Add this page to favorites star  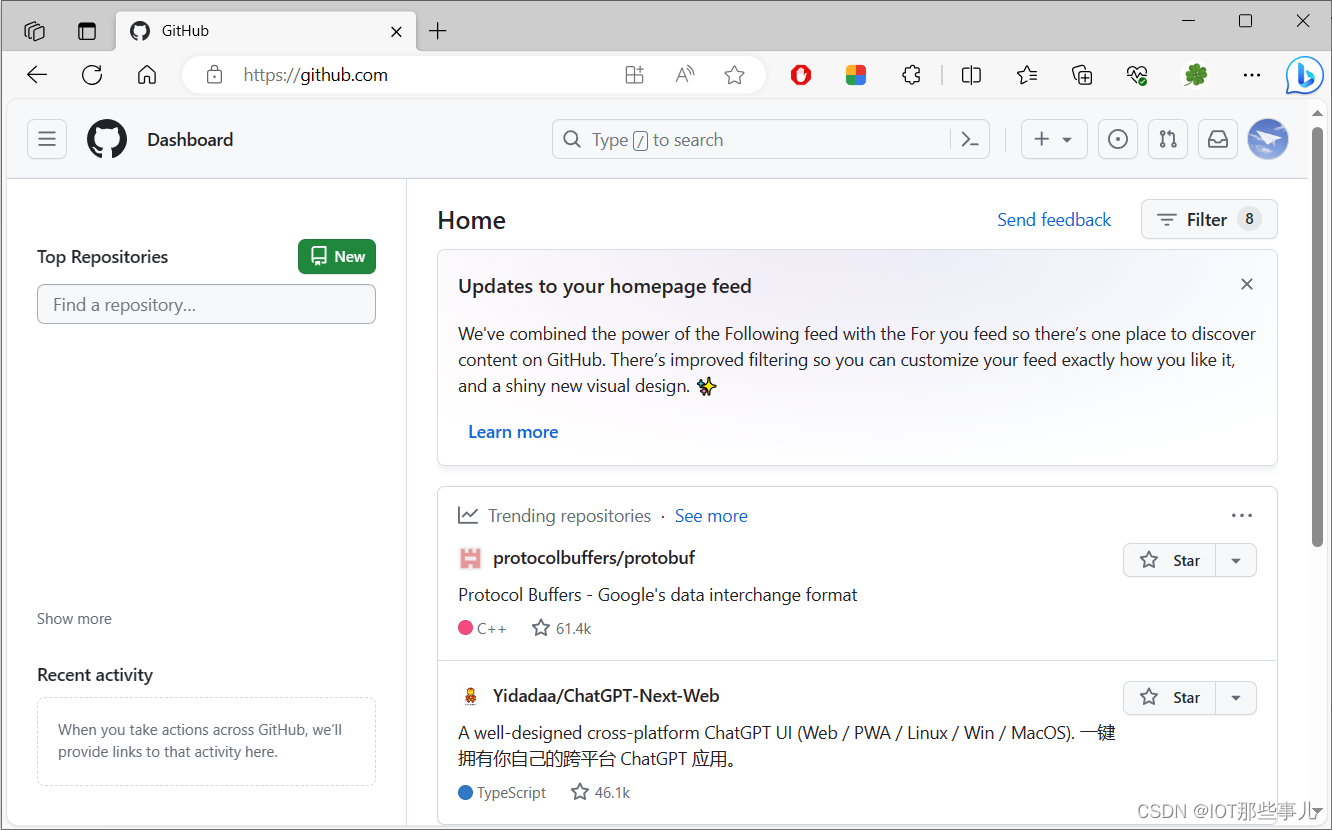coord(735,75)
